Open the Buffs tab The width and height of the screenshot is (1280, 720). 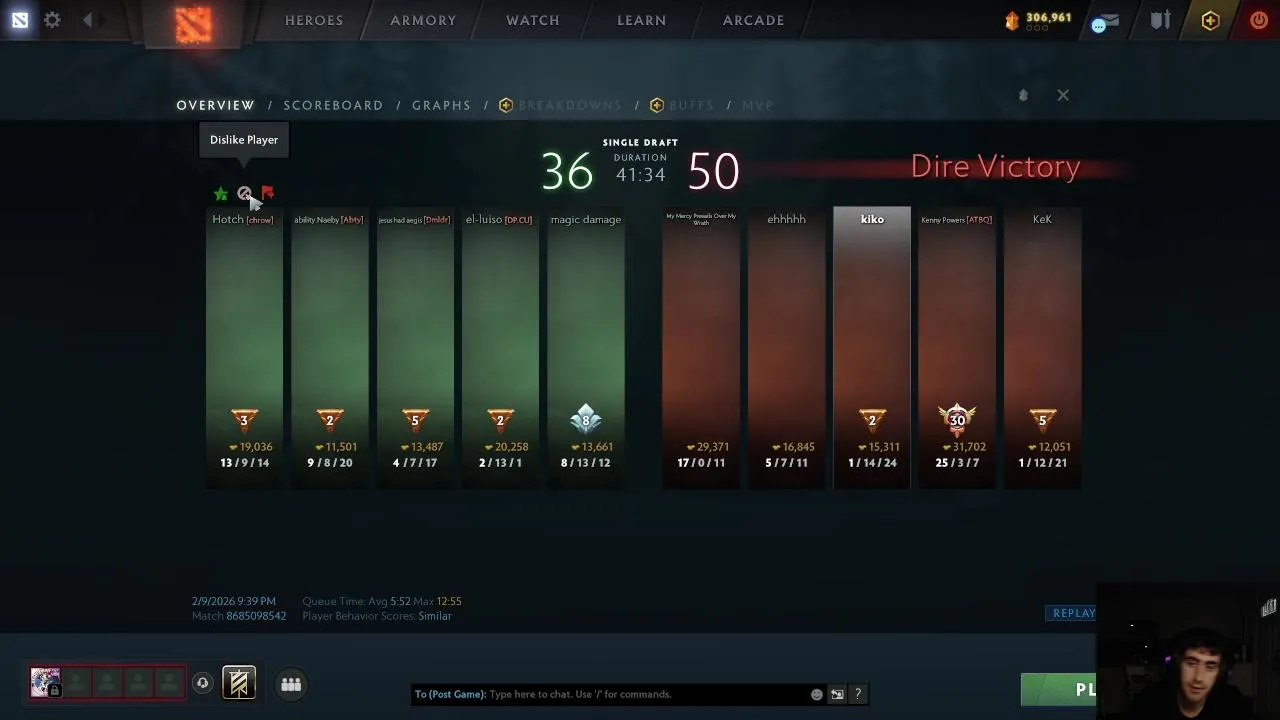coord(682,105)
